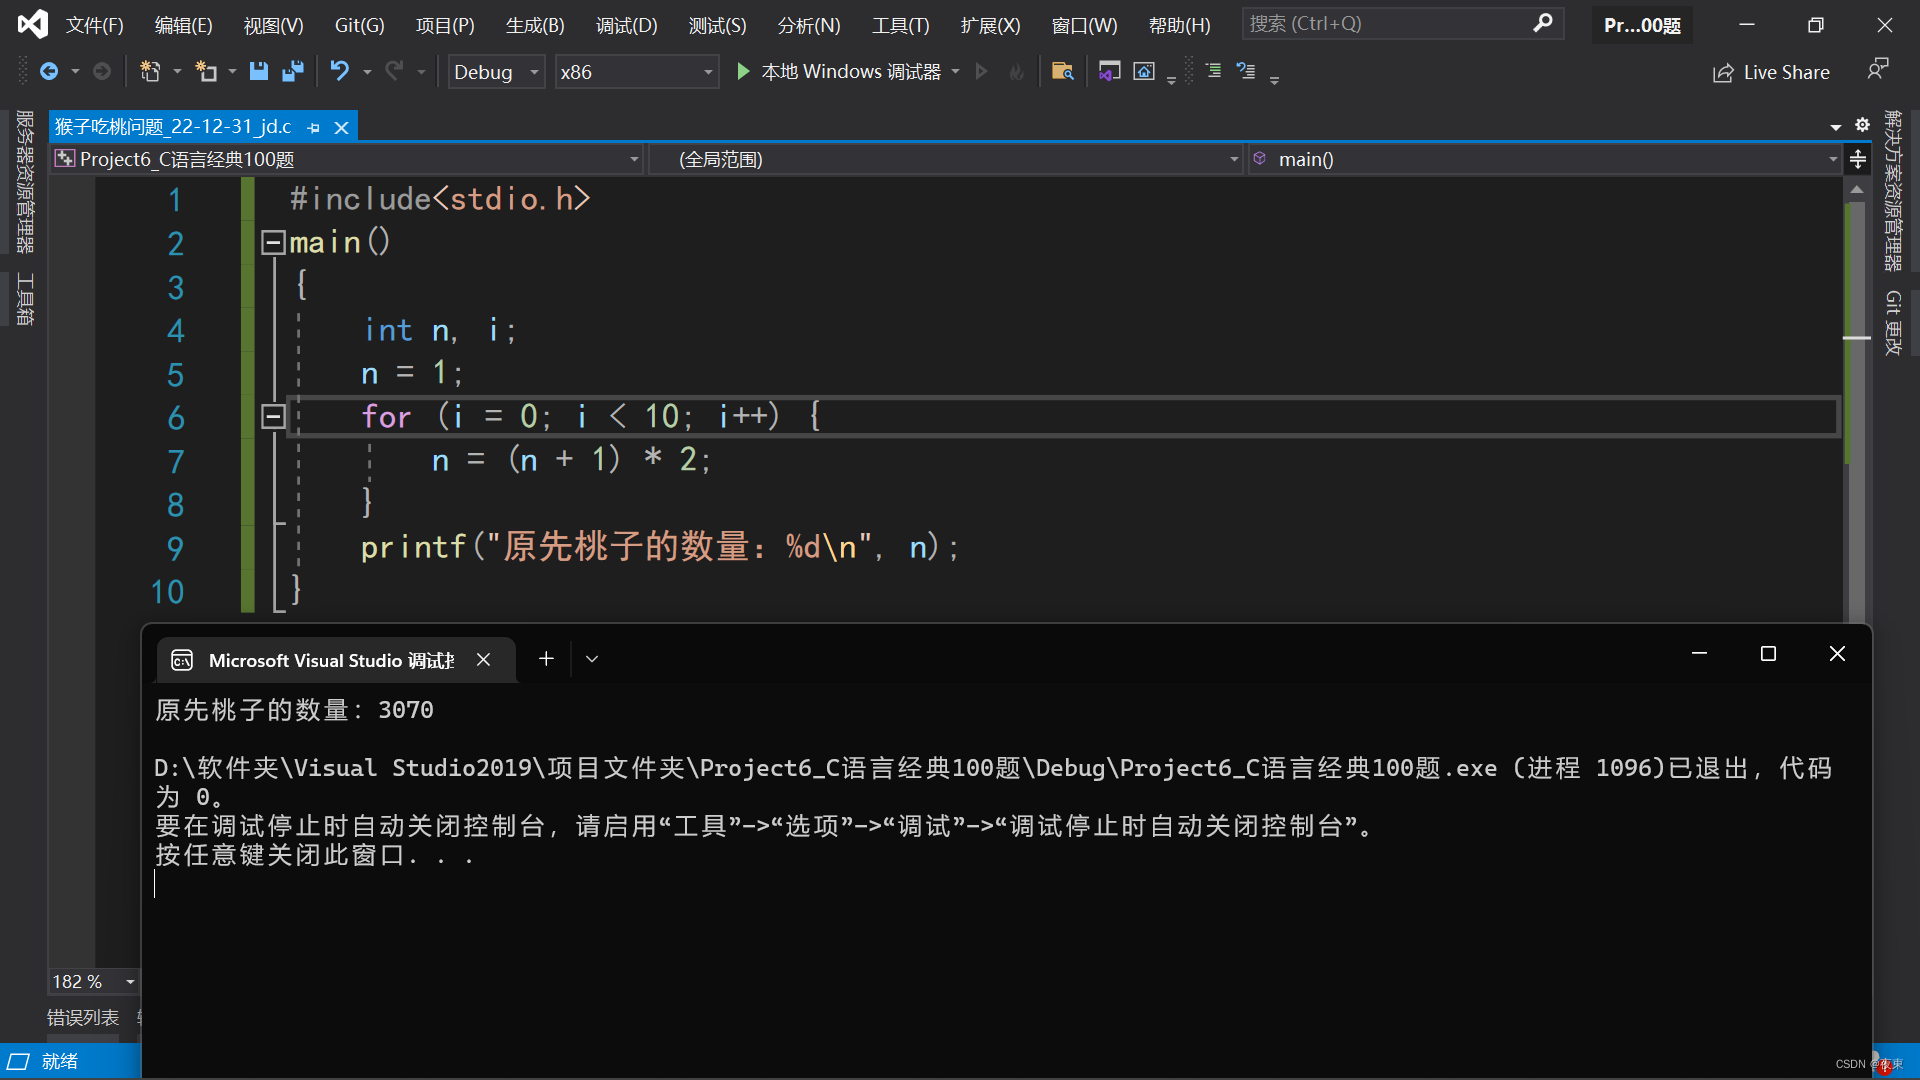Image resolution: width=1920 pixels, height=1080 pixels.
Task: Open the 生成(B) menu
Action: point(535,25)
